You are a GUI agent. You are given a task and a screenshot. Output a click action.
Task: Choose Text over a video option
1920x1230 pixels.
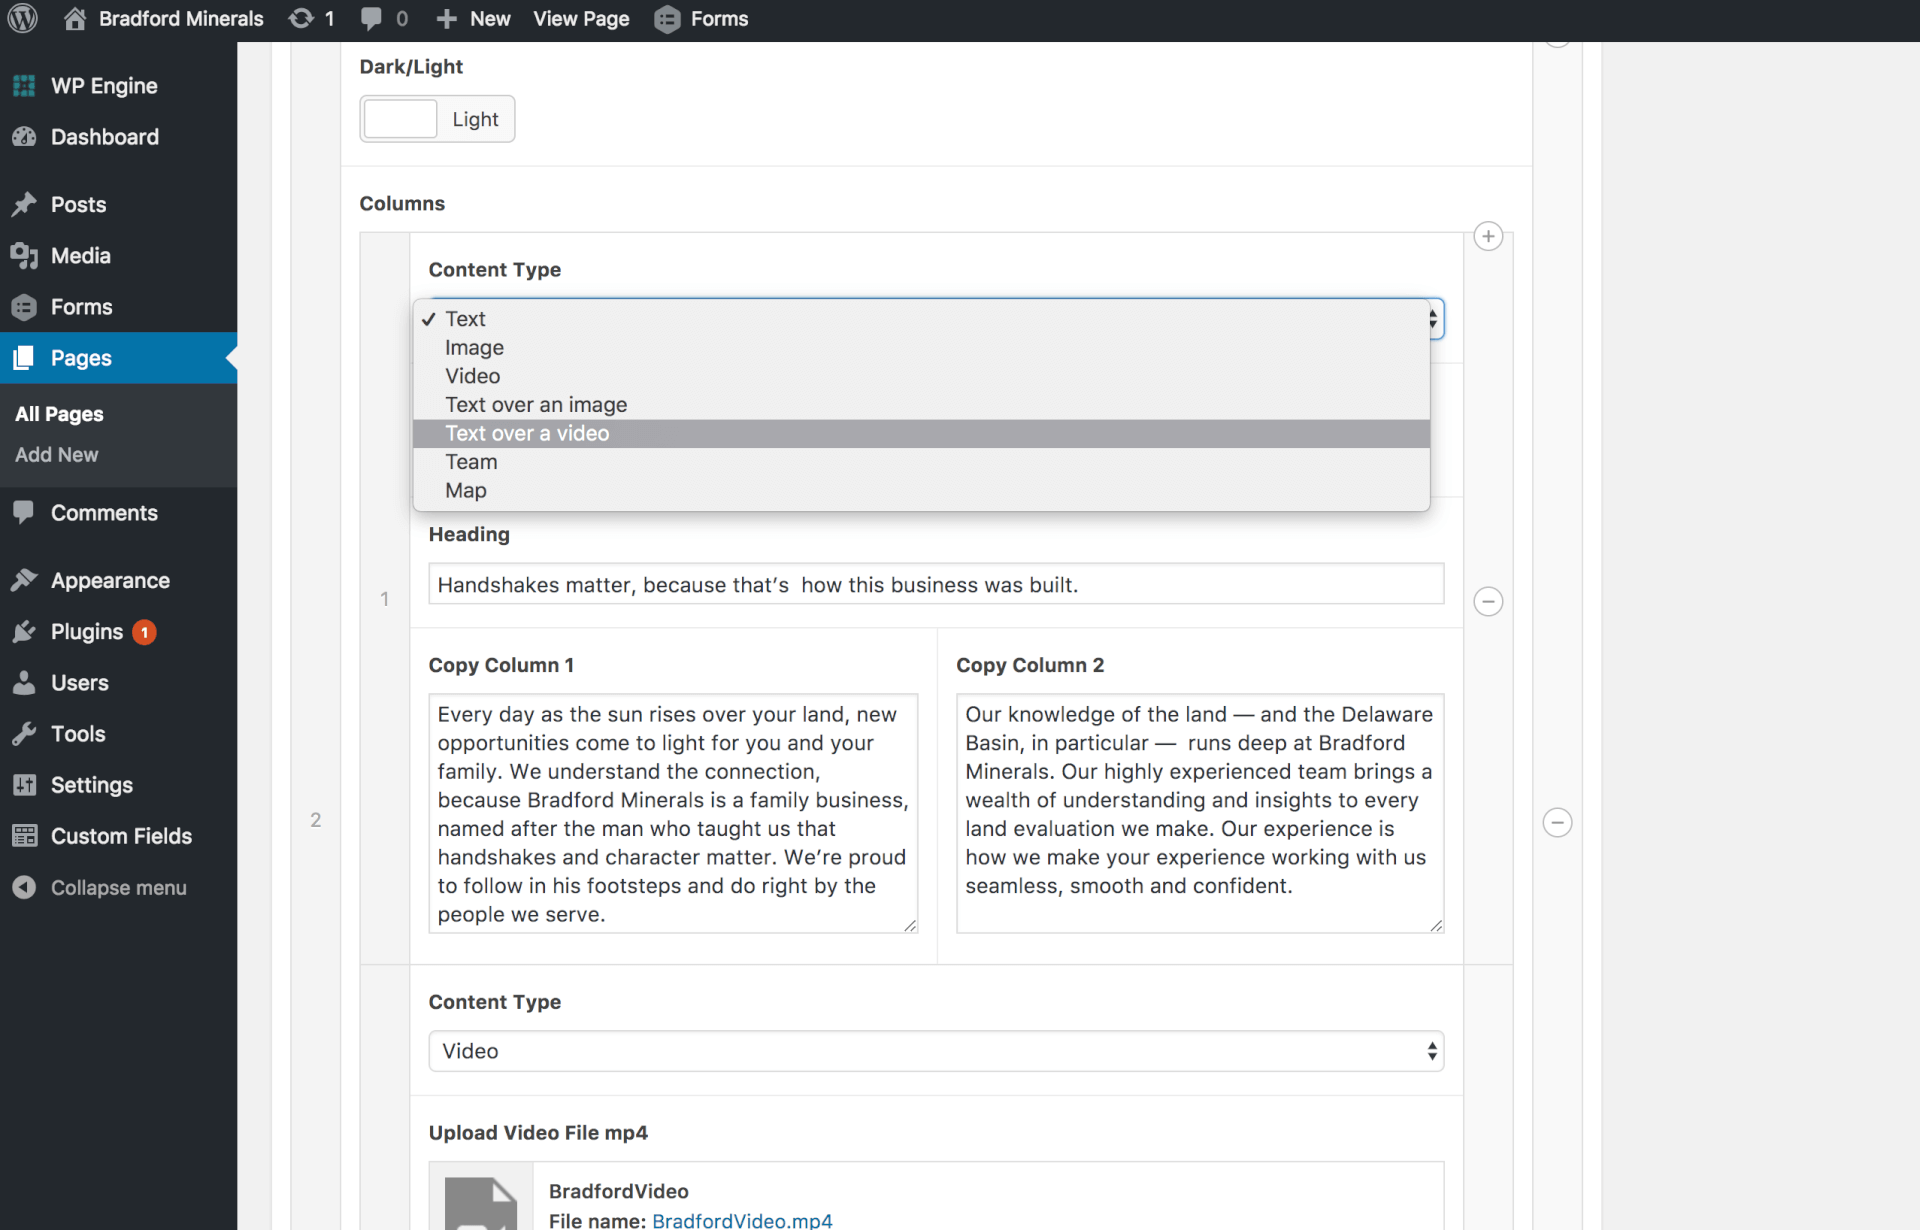coord(921,433)
